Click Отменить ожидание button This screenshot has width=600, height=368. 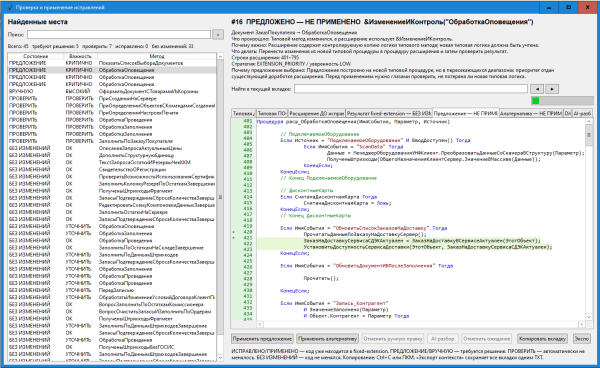[486, 339]
